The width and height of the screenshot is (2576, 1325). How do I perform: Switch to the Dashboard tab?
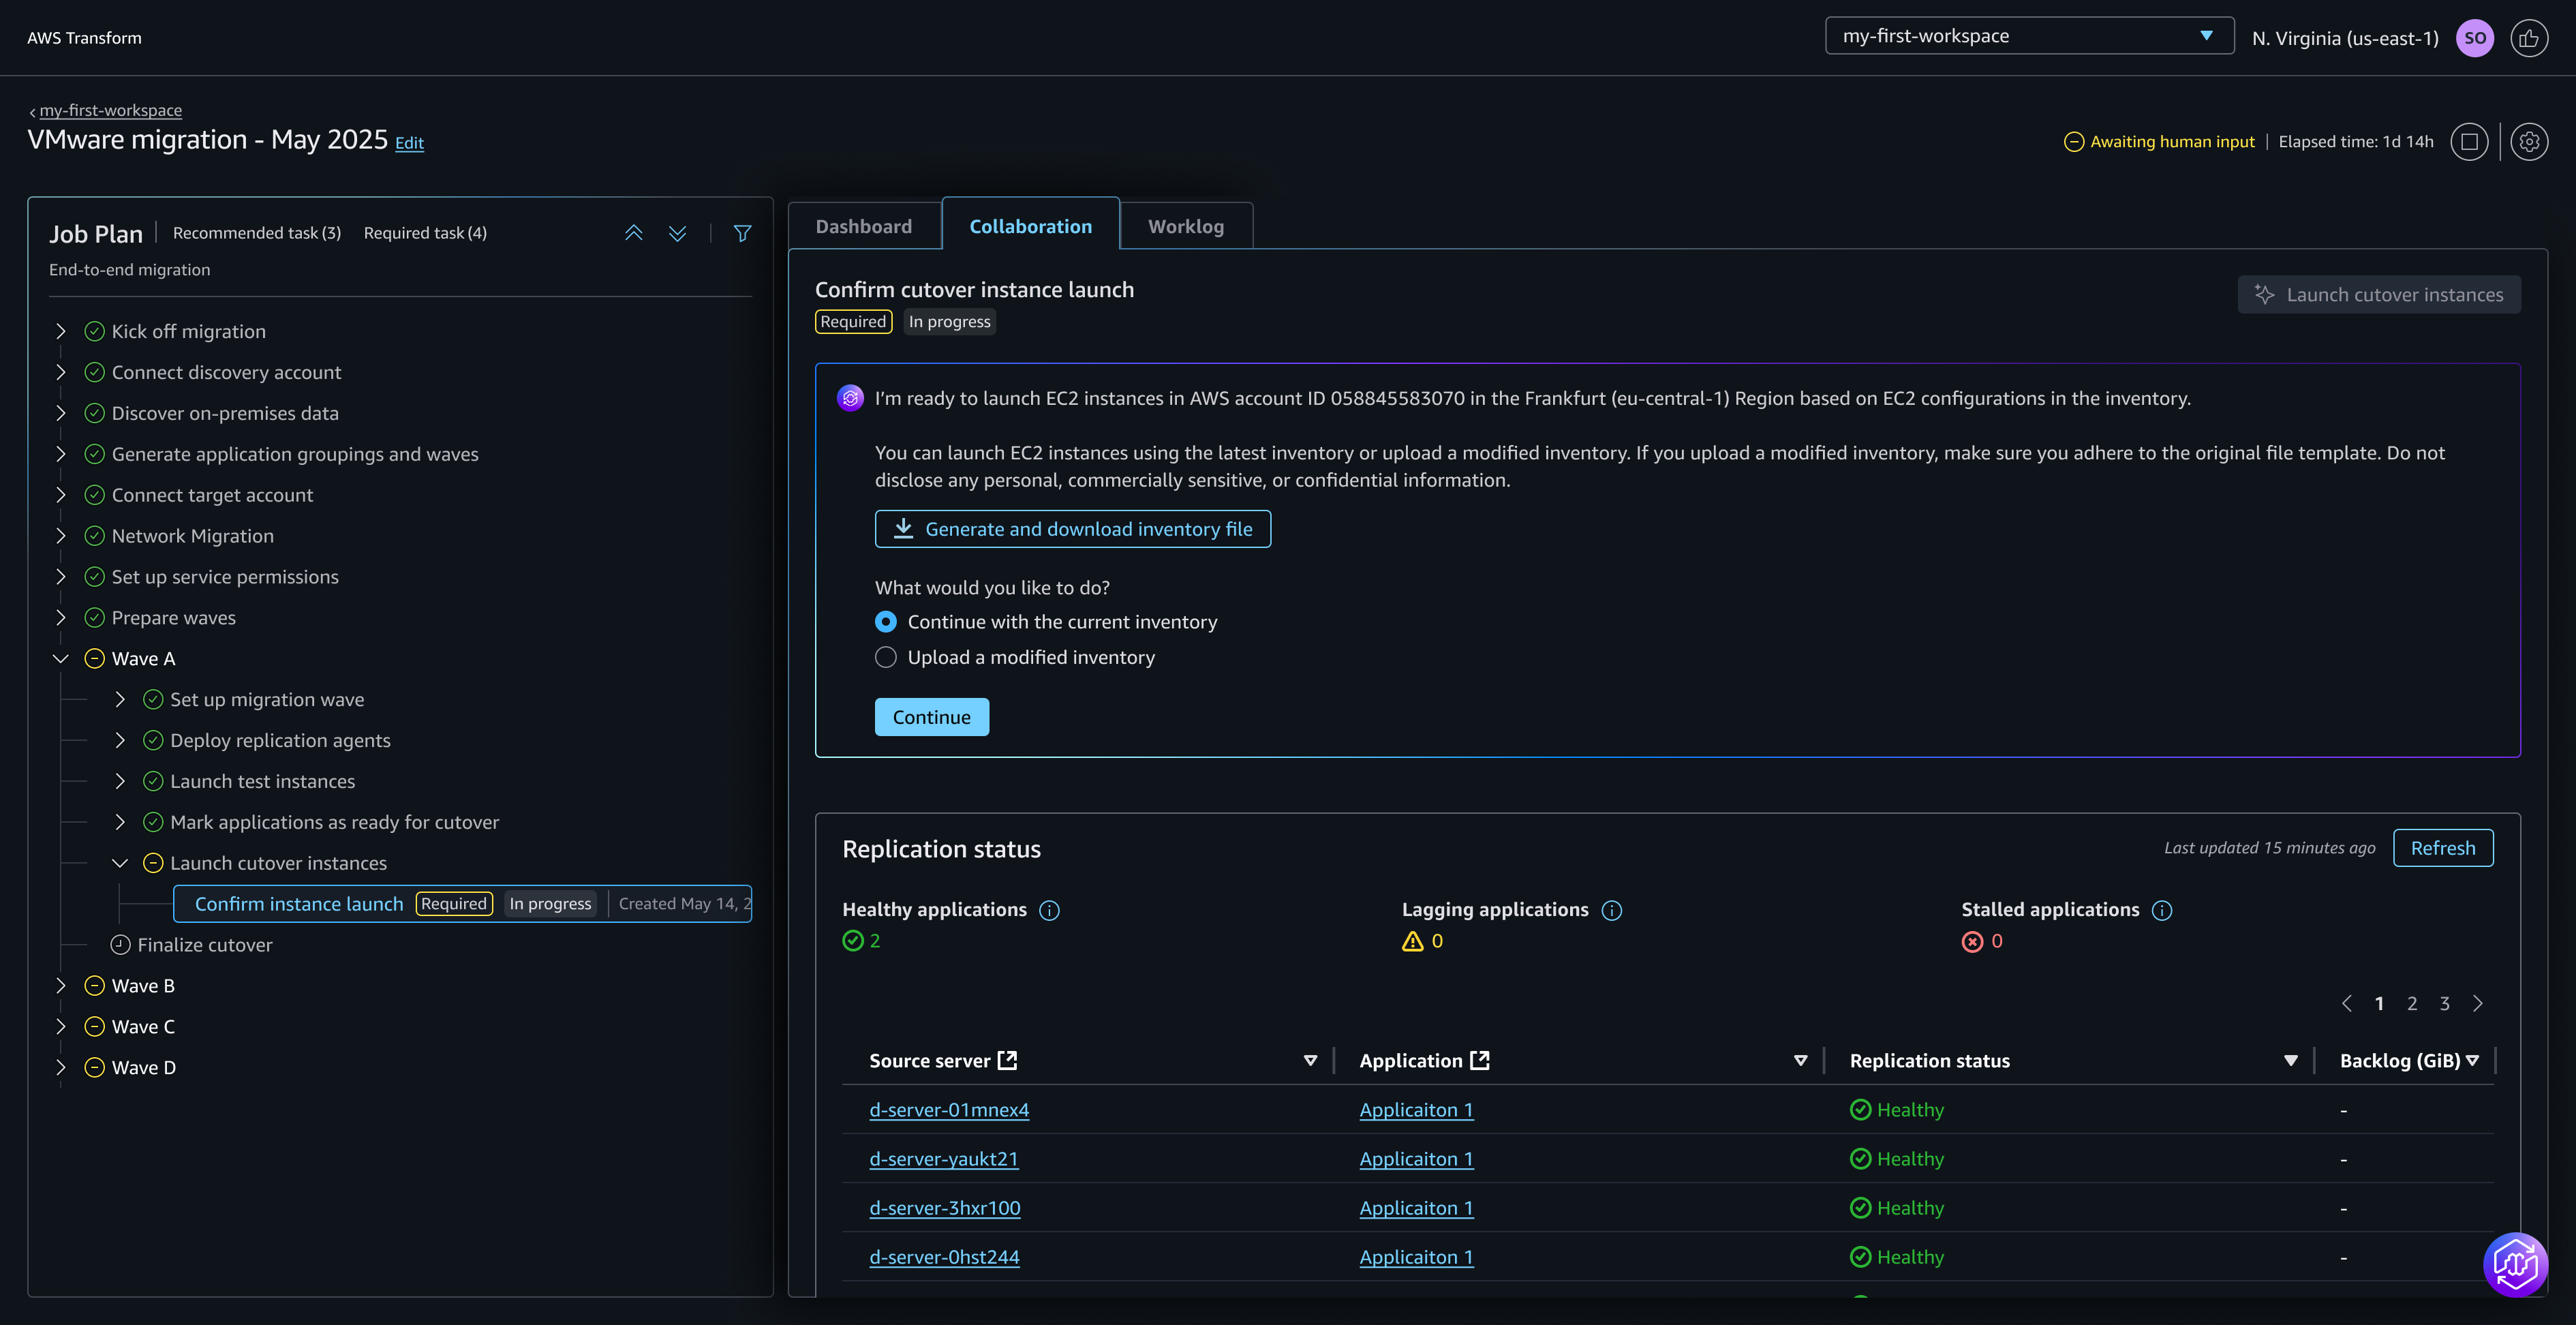point(863,227)
